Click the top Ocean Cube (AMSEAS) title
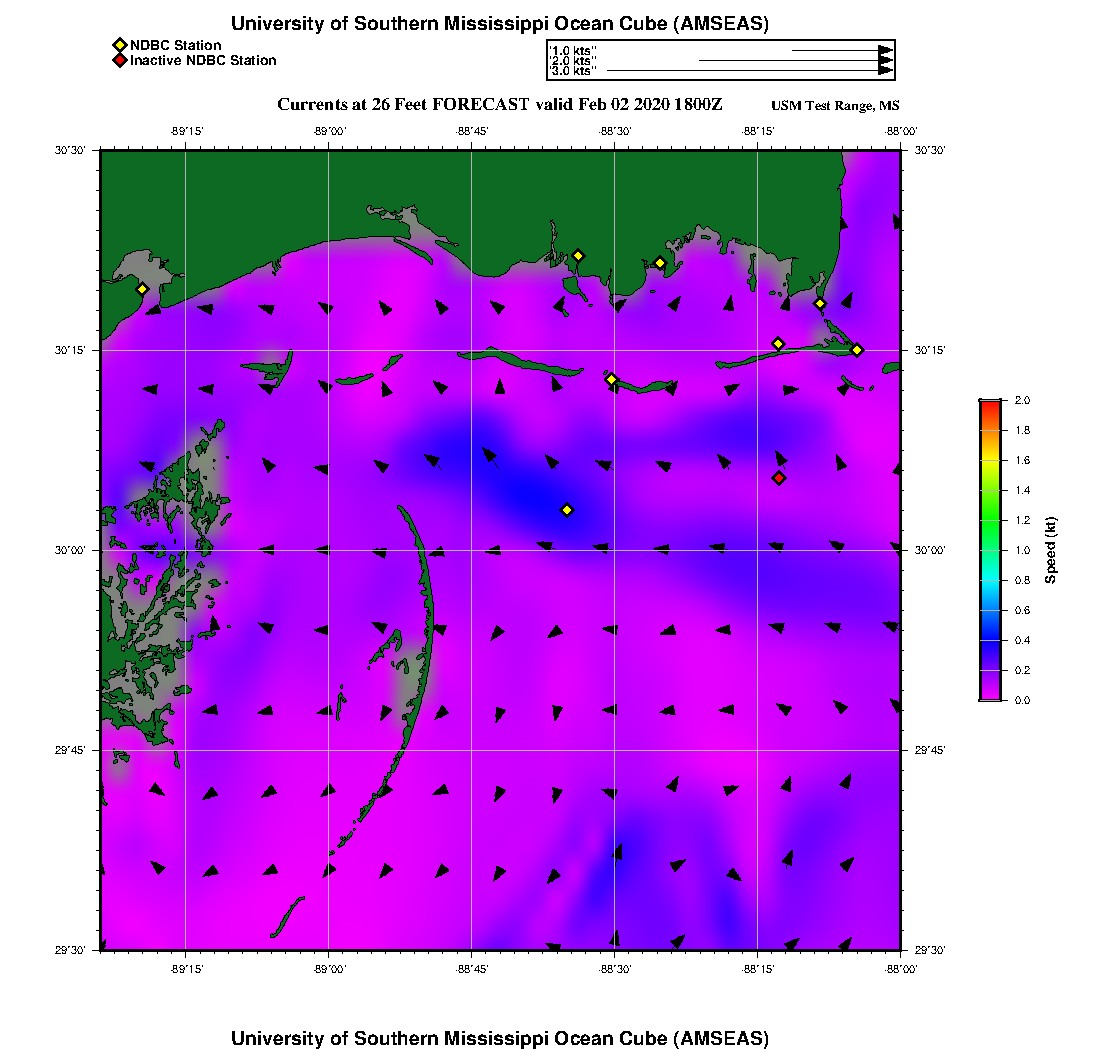The height and width of the screenshot is (1050, 1100). point(499,24)
